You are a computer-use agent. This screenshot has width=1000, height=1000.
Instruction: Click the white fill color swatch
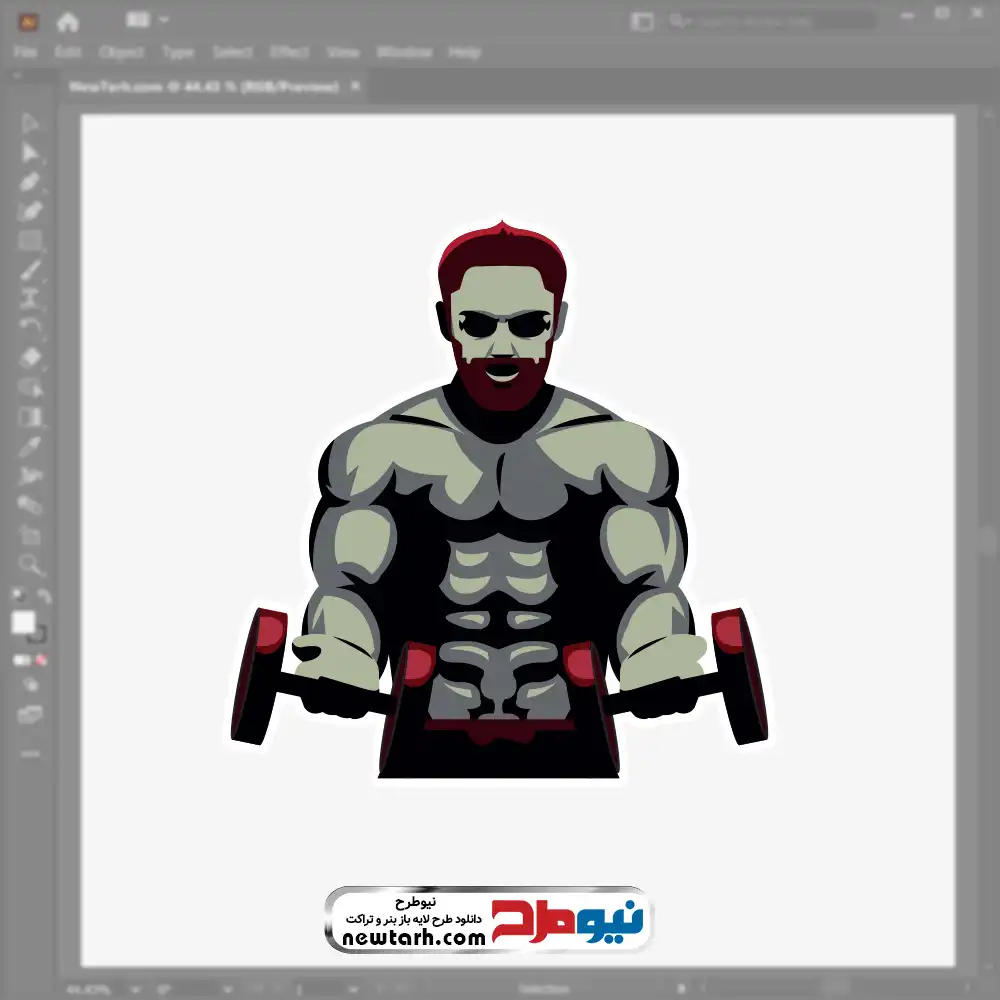[24, 623]
